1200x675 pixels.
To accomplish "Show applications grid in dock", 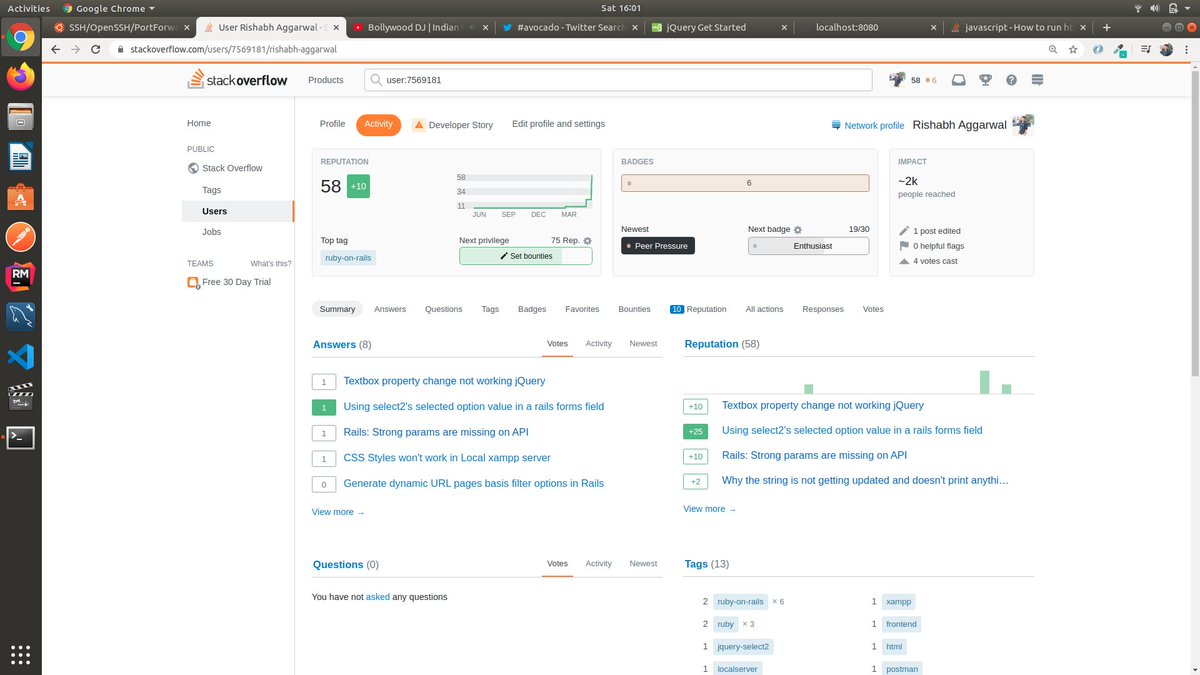I will click(x=20, y=655).
